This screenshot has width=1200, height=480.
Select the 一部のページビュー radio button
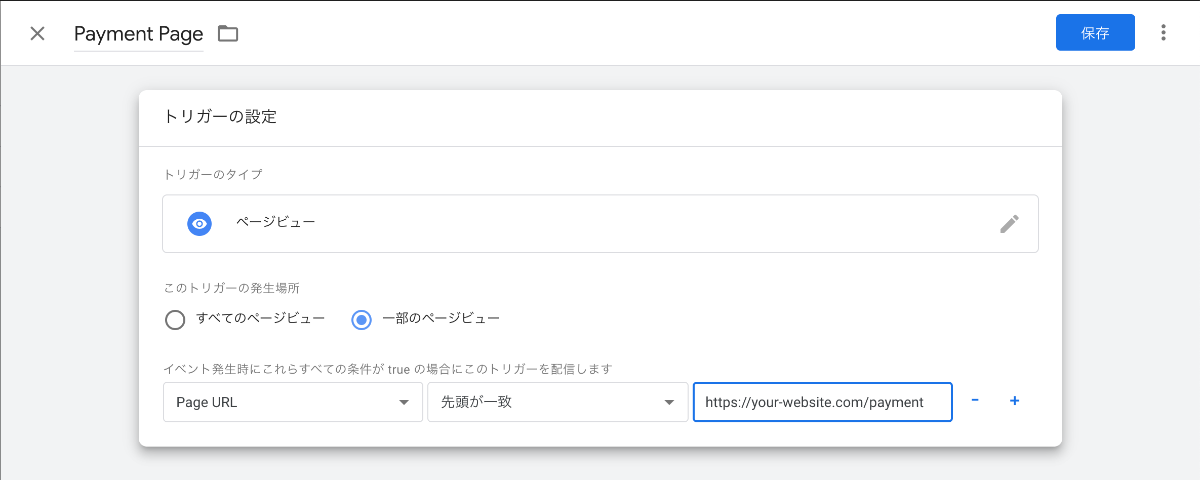point(362,319)
